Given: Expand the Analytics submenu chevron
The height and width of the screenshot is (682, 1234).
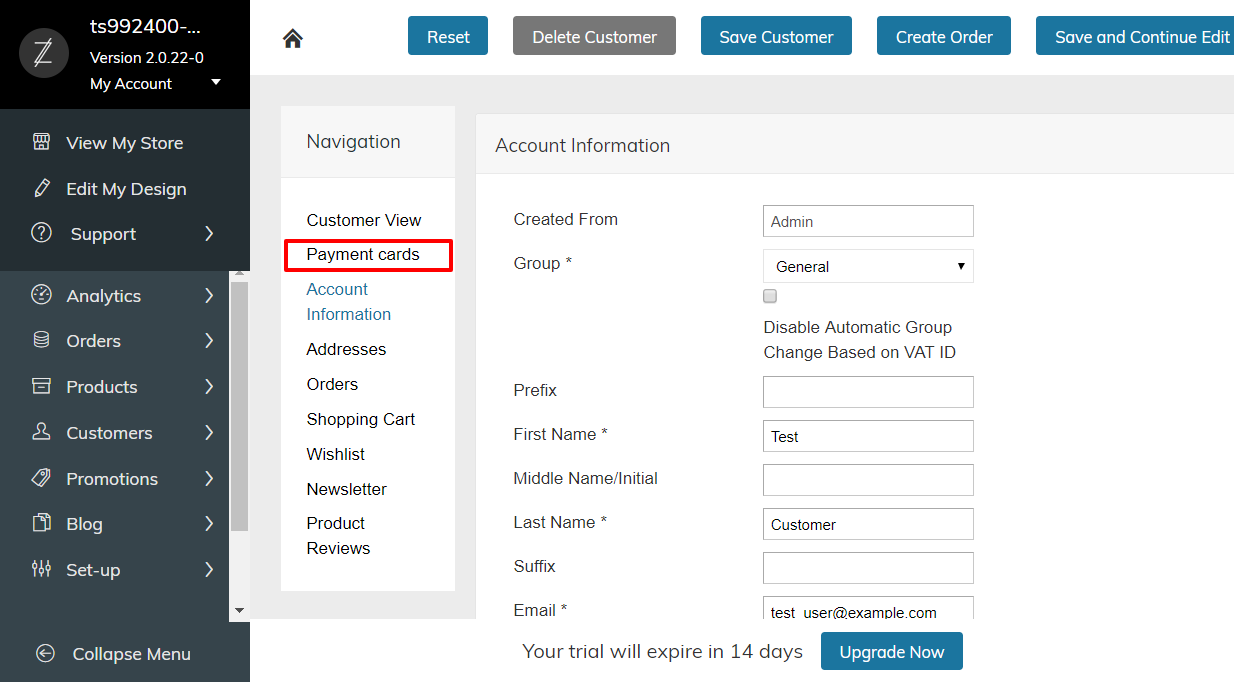Looking at the screenshot, I should pyautogui.click(x=209, y=295).
